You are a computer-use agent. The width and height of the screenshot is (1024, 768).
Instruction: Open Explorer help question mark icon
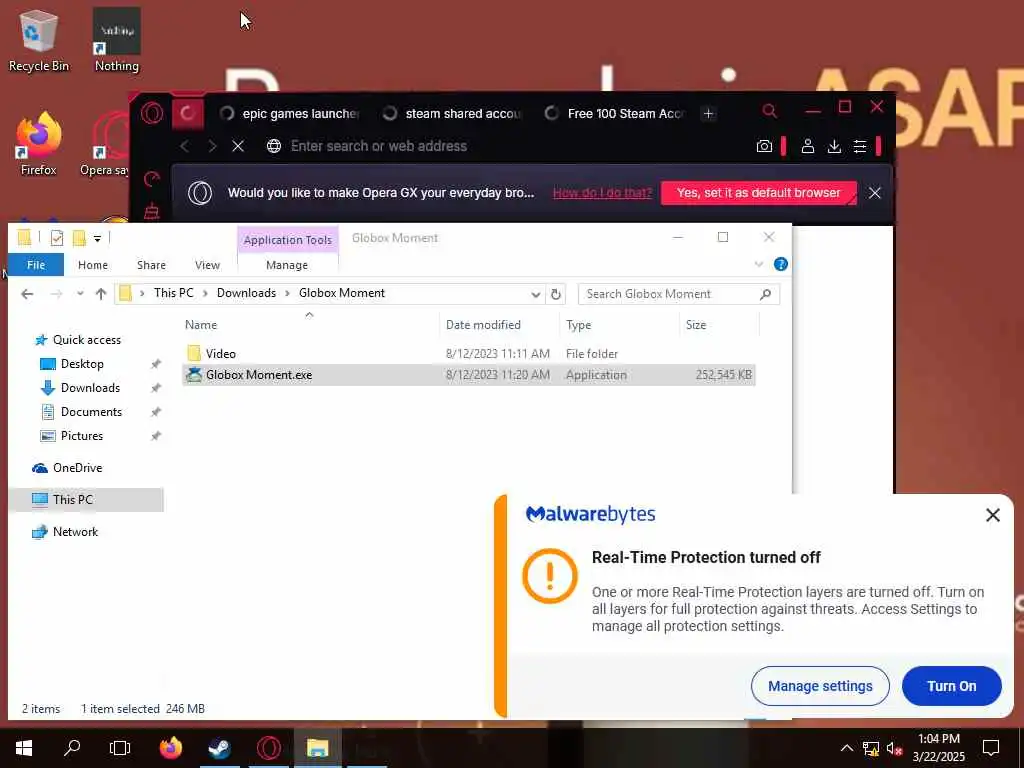(x=780, y=264)
